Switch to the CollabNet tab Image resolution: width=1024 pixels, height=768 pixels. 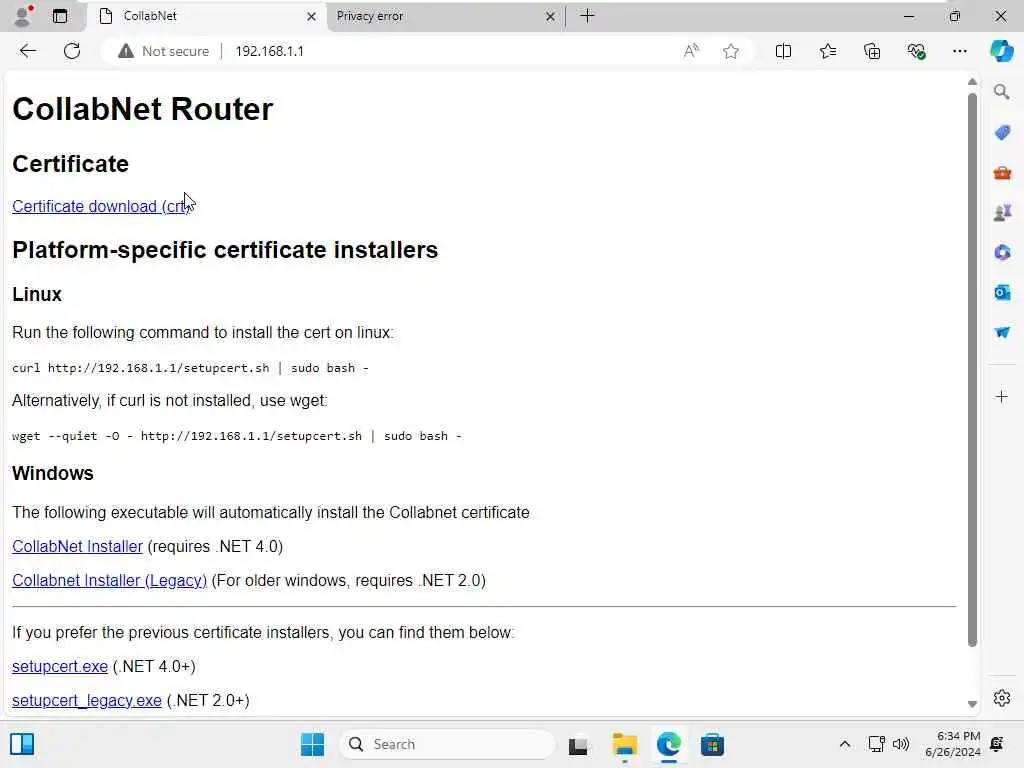(206, 16)
